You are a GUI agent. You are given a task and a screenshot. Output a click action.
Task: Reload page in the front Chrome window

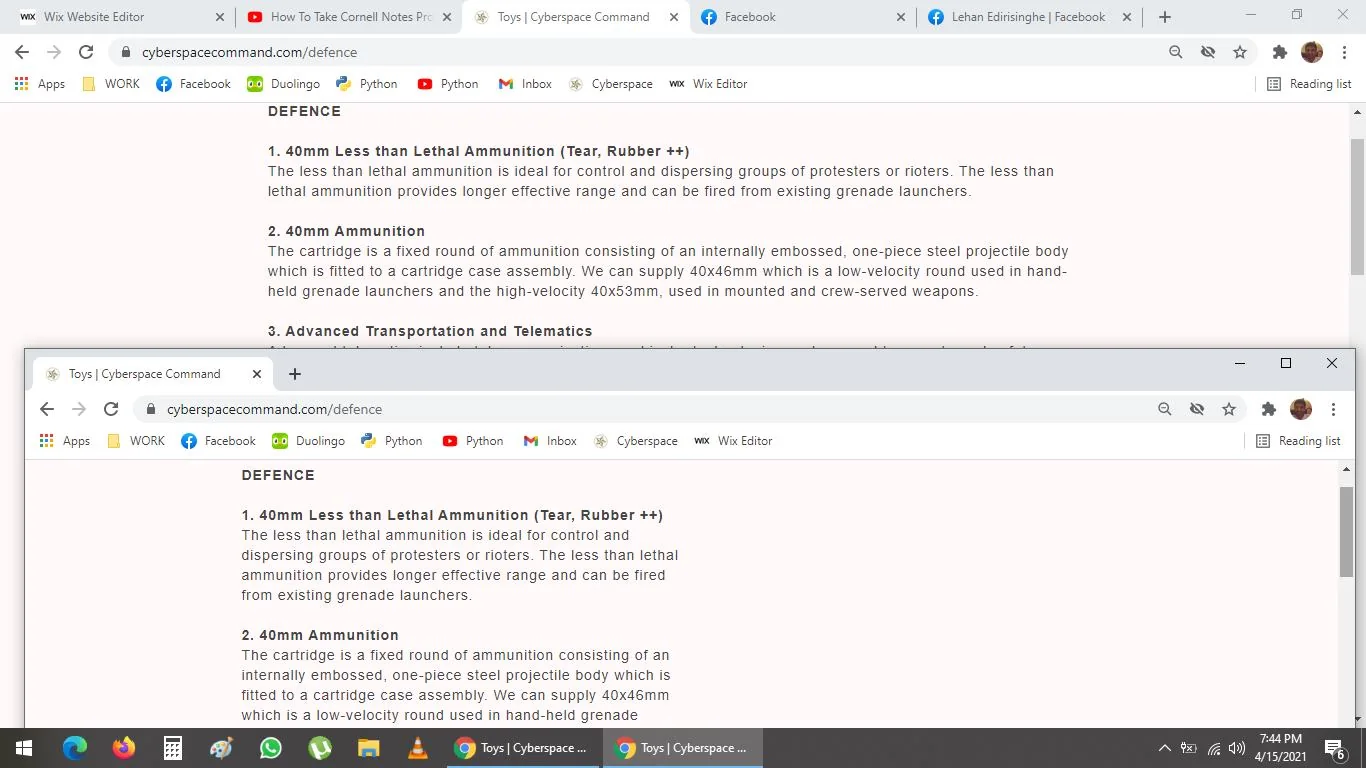(111, 409)
